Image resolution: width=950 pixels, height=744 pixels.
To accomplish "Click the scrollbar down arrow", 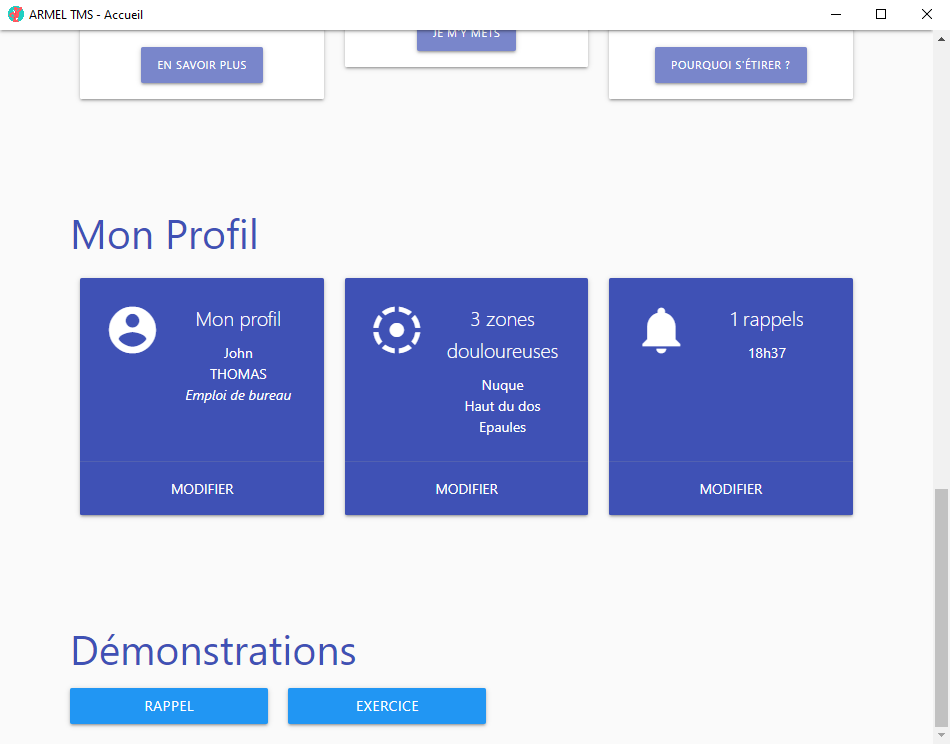I will (x=941, y=735).
